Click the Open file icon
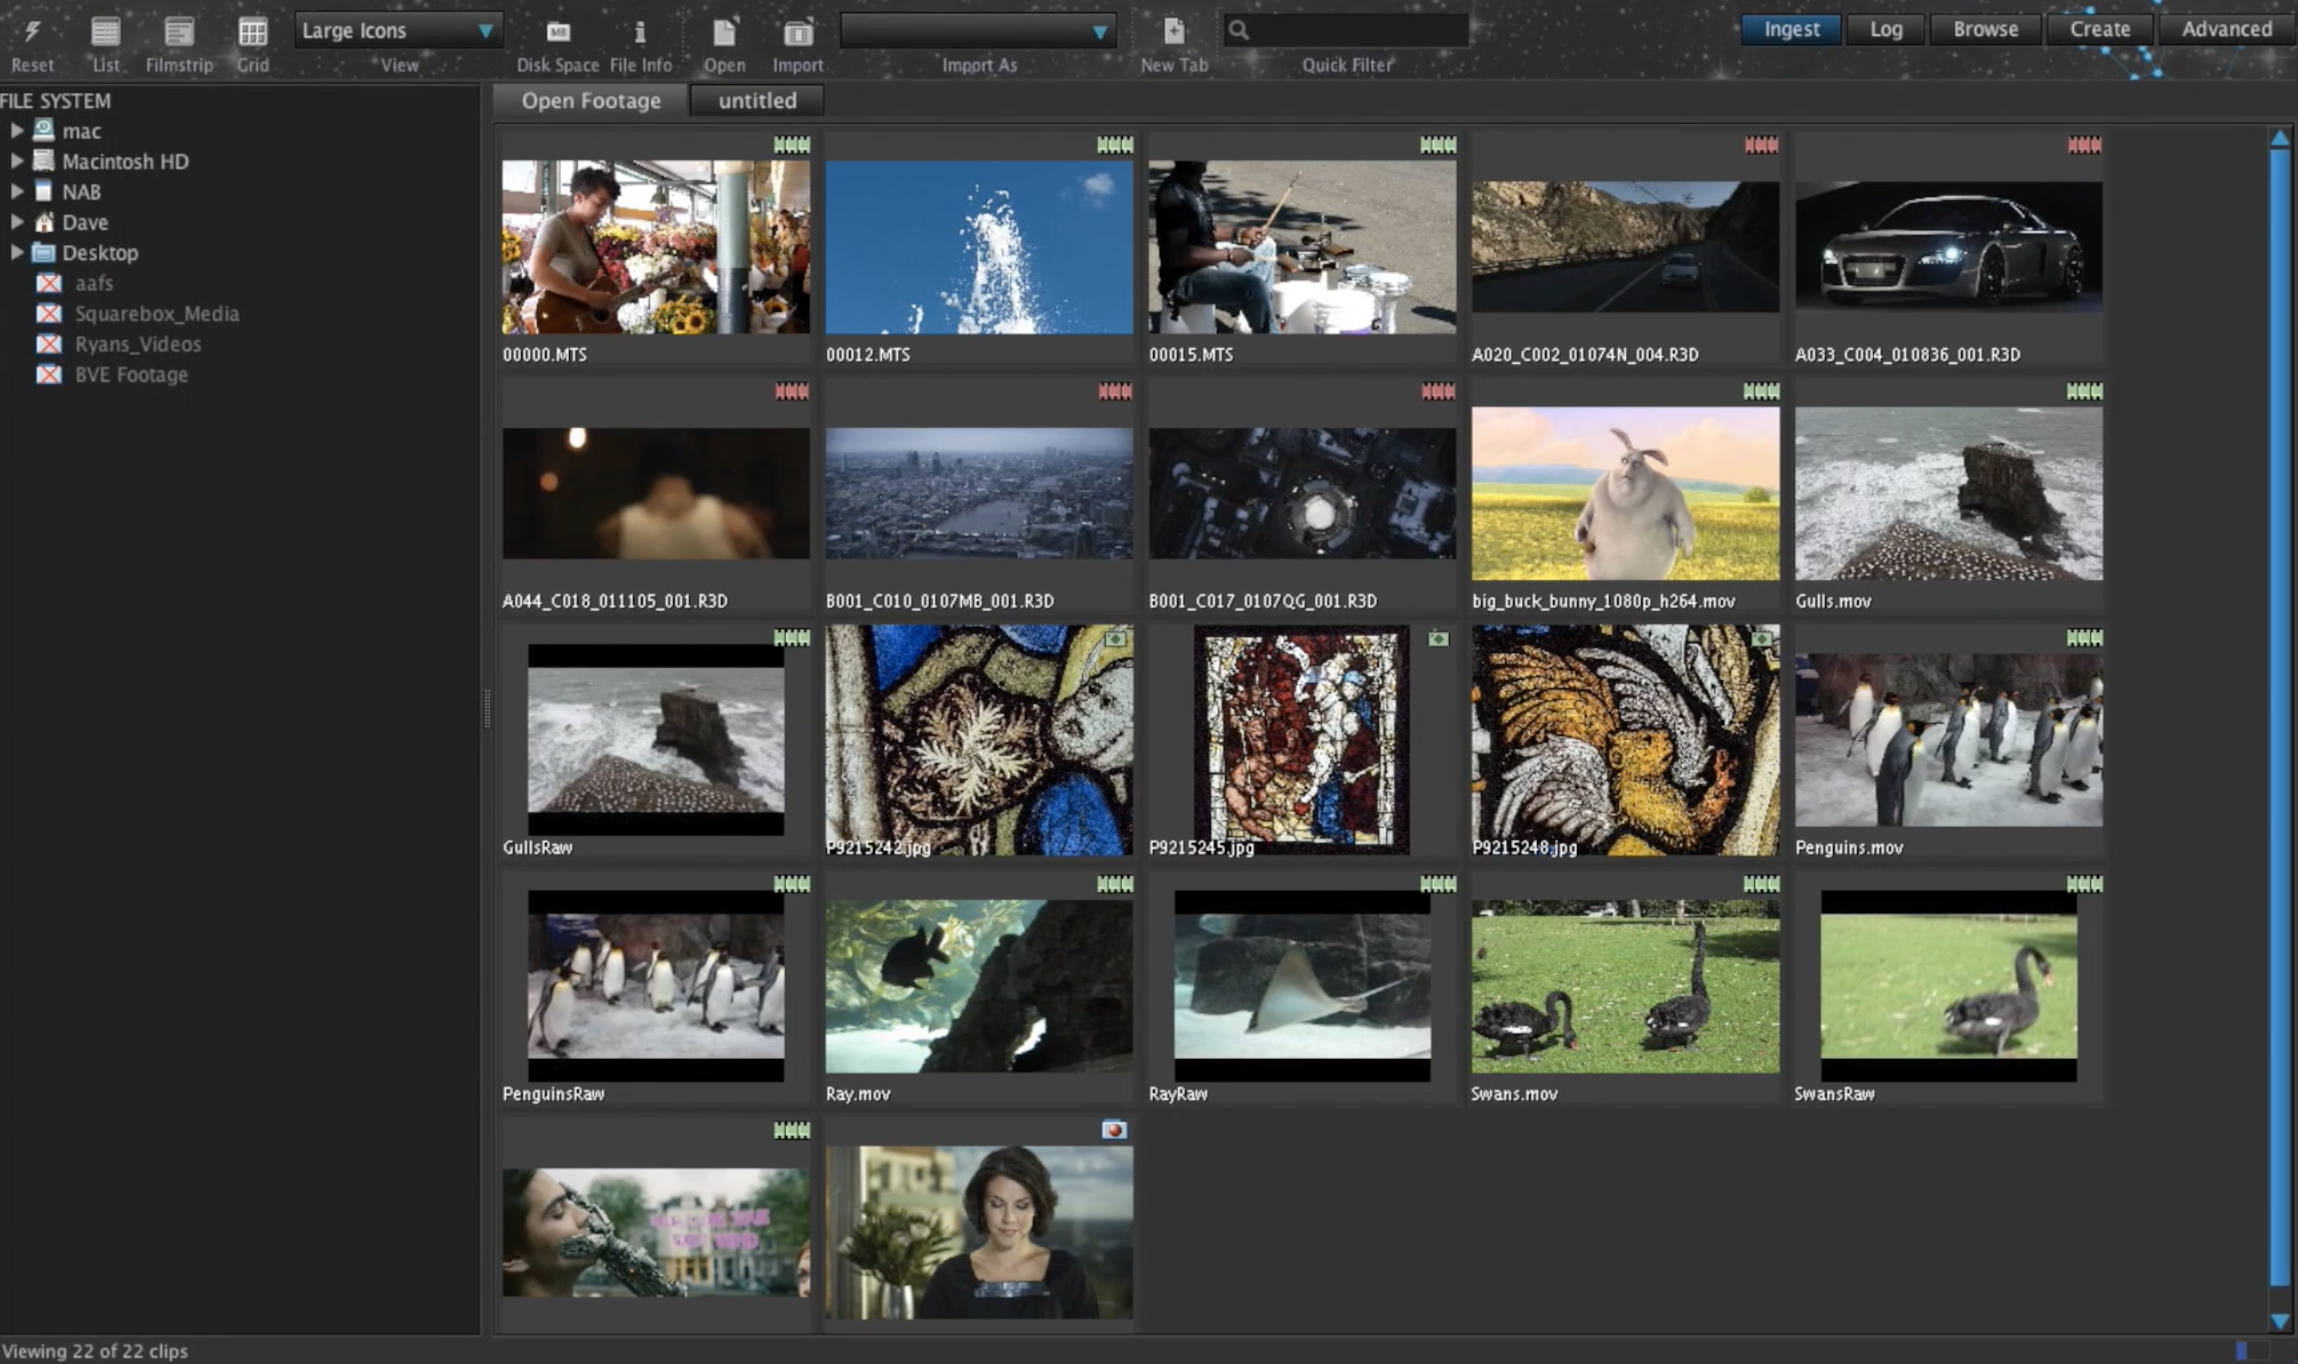The height and width of the screenshot is (1364, 2298). 724,32
